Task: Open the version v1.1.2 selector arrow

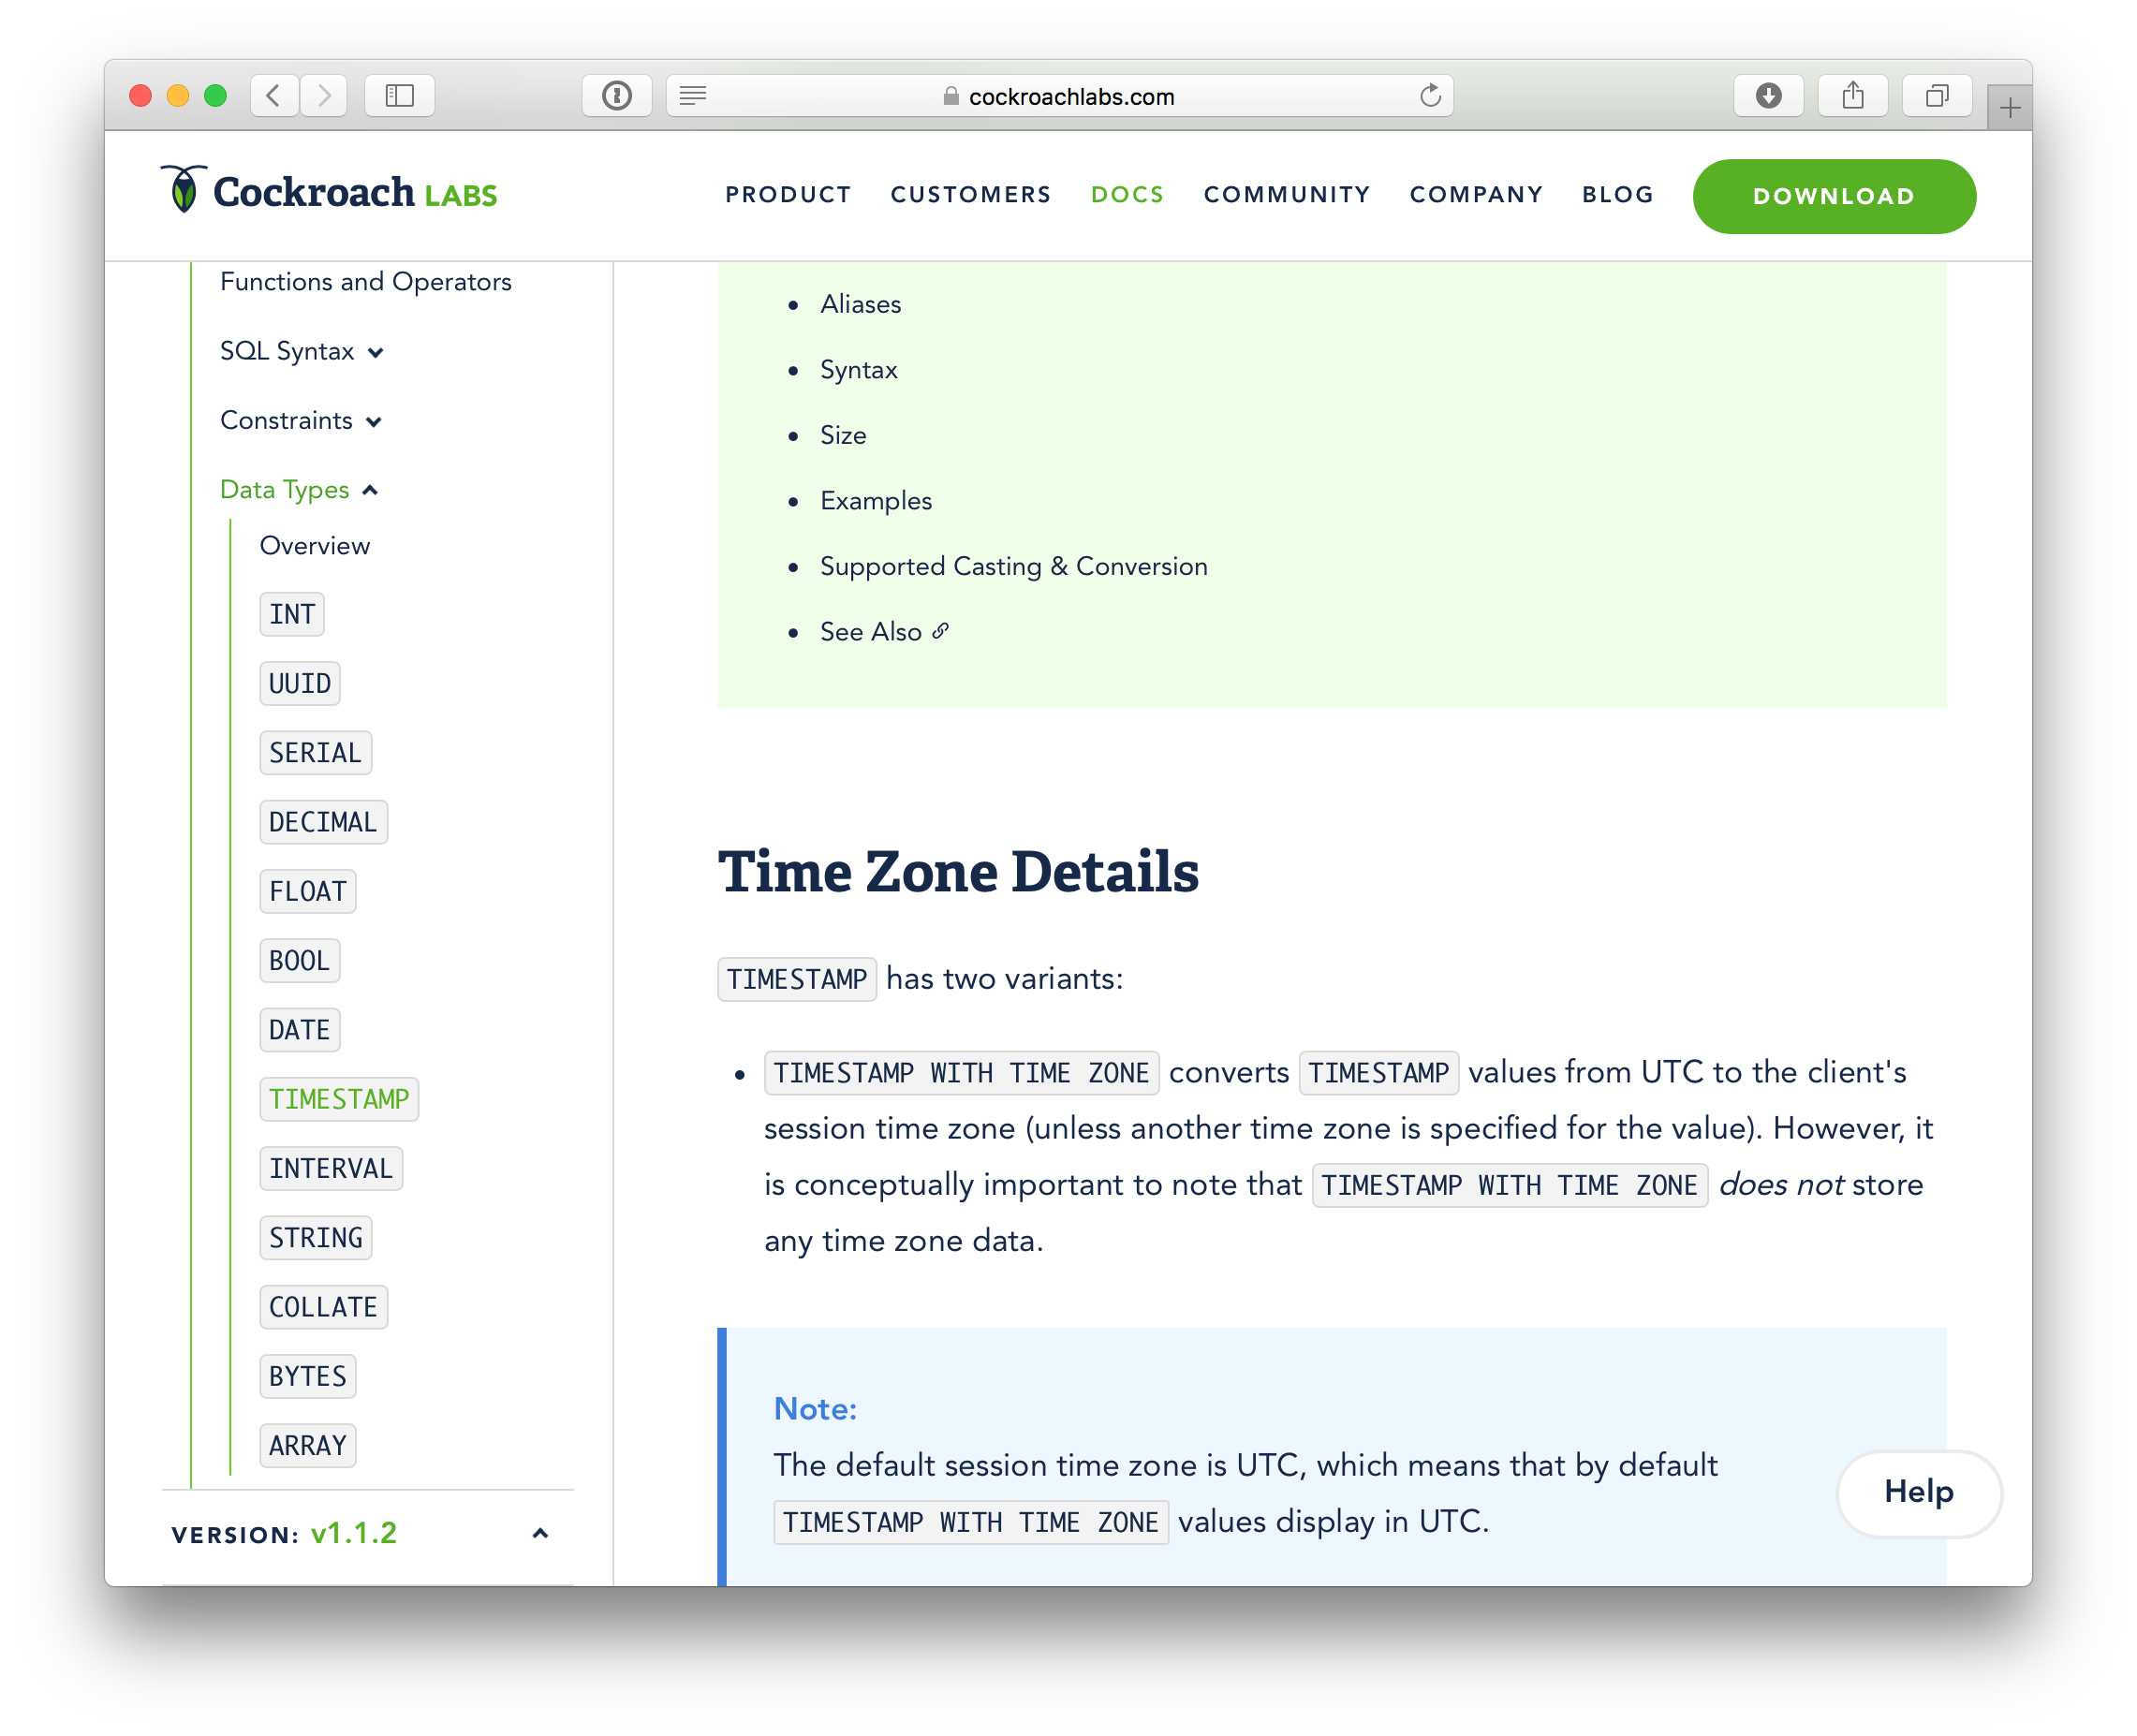Action: click(540, 1533)
